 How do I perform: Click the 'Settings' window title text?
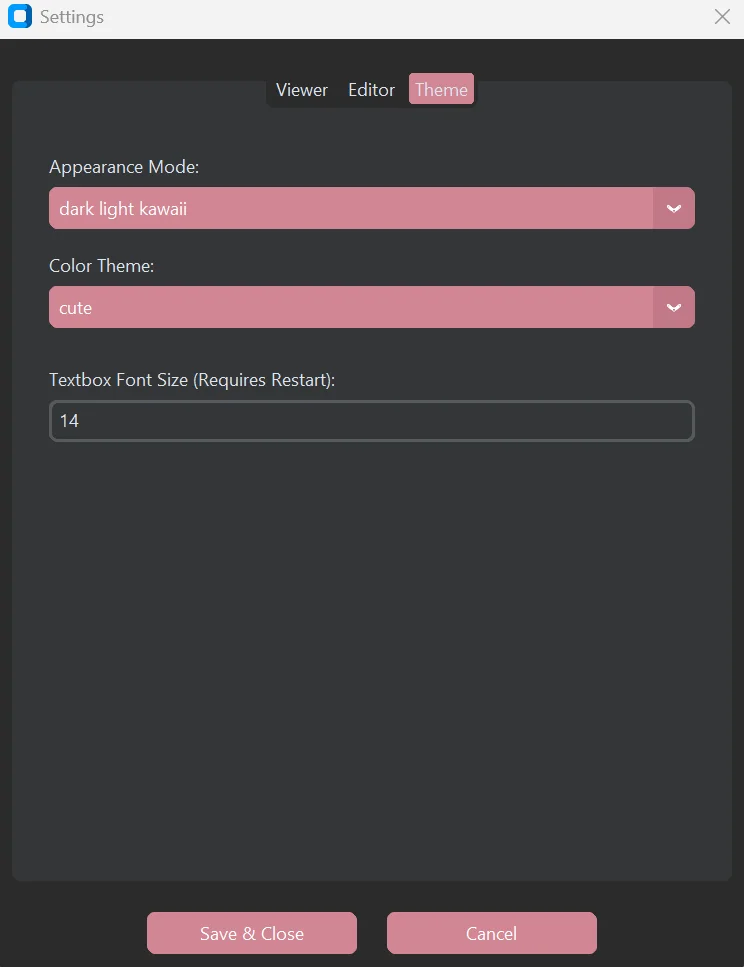pyautogui.click(x=72, y=17)
